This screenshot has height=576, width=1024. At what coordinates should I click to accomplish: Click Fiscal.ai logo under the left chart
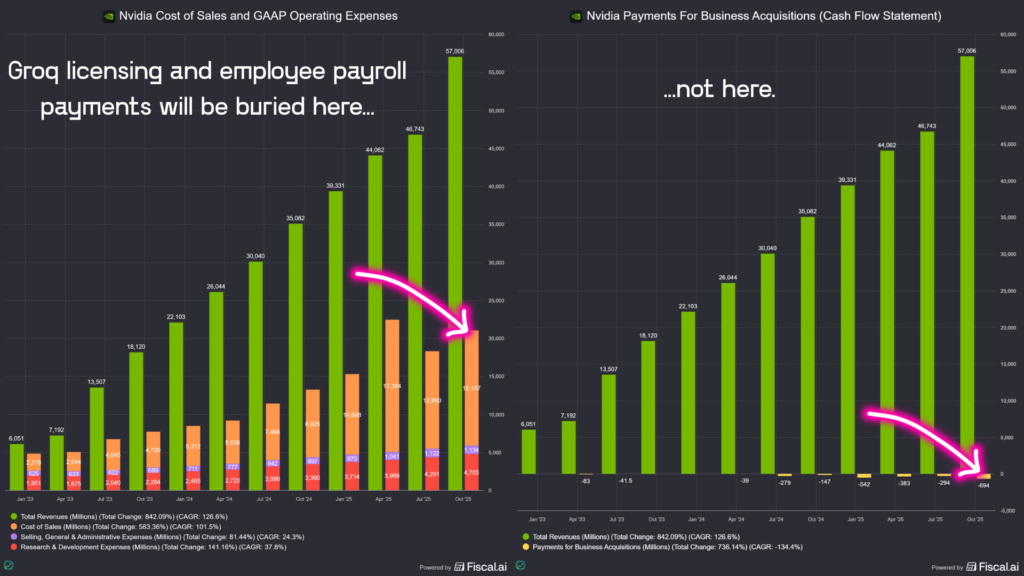click(481, 567)
